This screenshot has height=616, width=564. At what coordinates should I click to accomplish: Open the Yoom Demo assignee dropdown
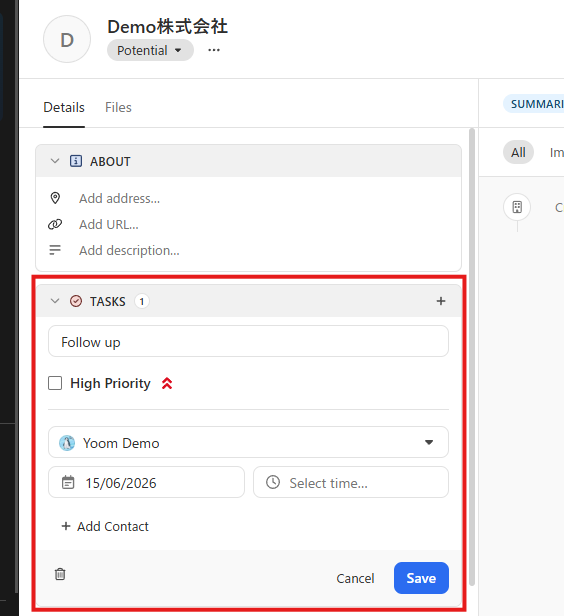click(x=248, y=442)
